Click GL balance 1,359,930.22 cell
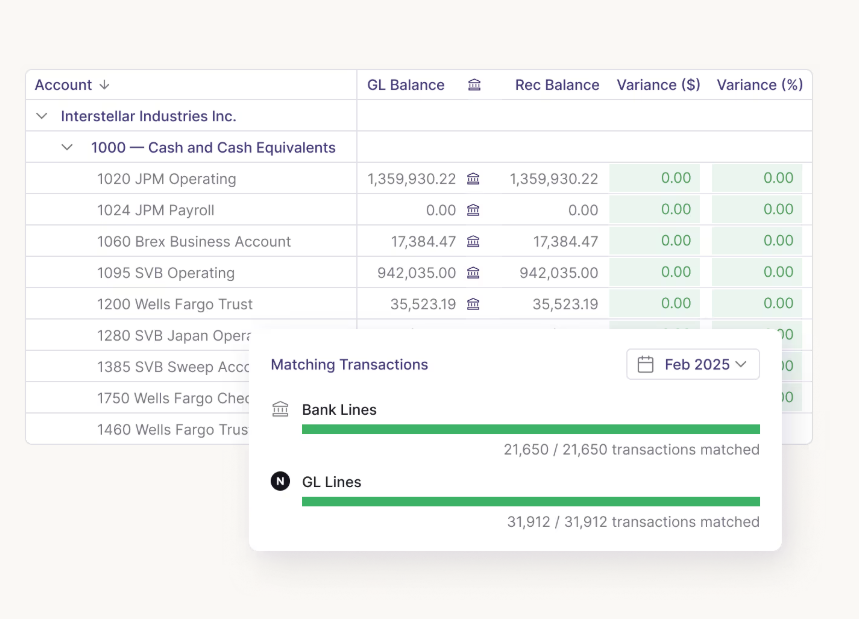The height and width of the screenshot is (619, 859). pos(411,179)
